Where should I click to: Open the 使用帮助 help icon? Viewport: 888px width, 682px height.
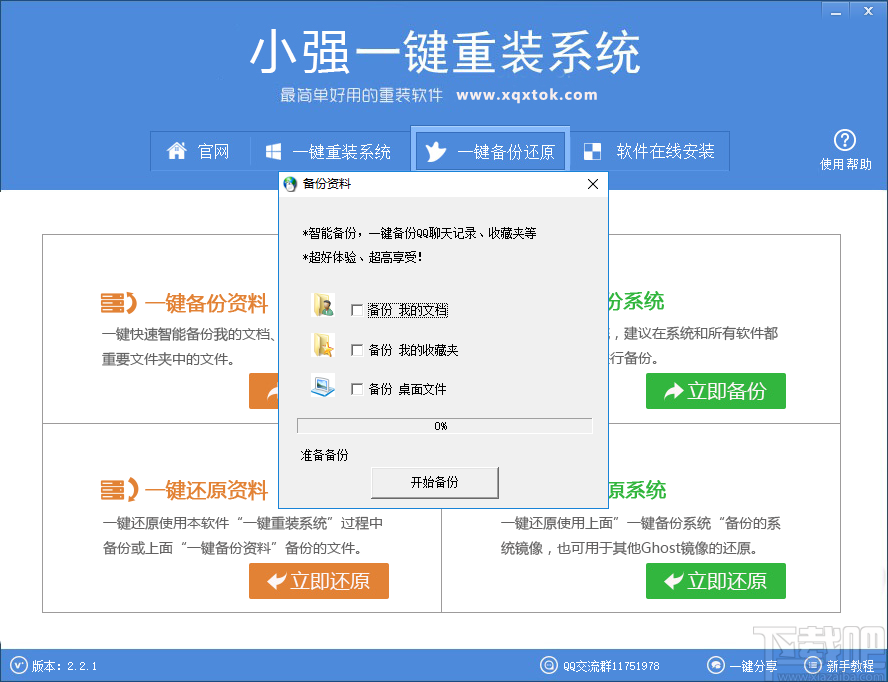(845, 142)
